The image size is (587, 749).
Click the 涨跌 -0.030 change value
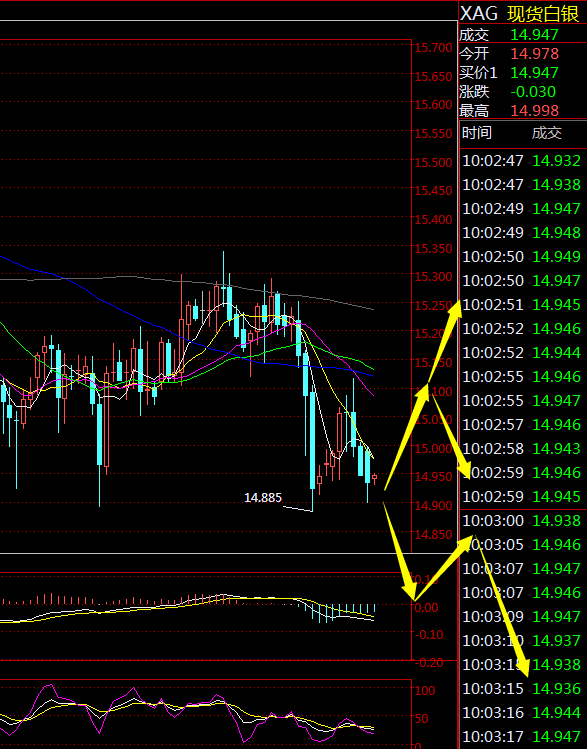coord(533,92)
